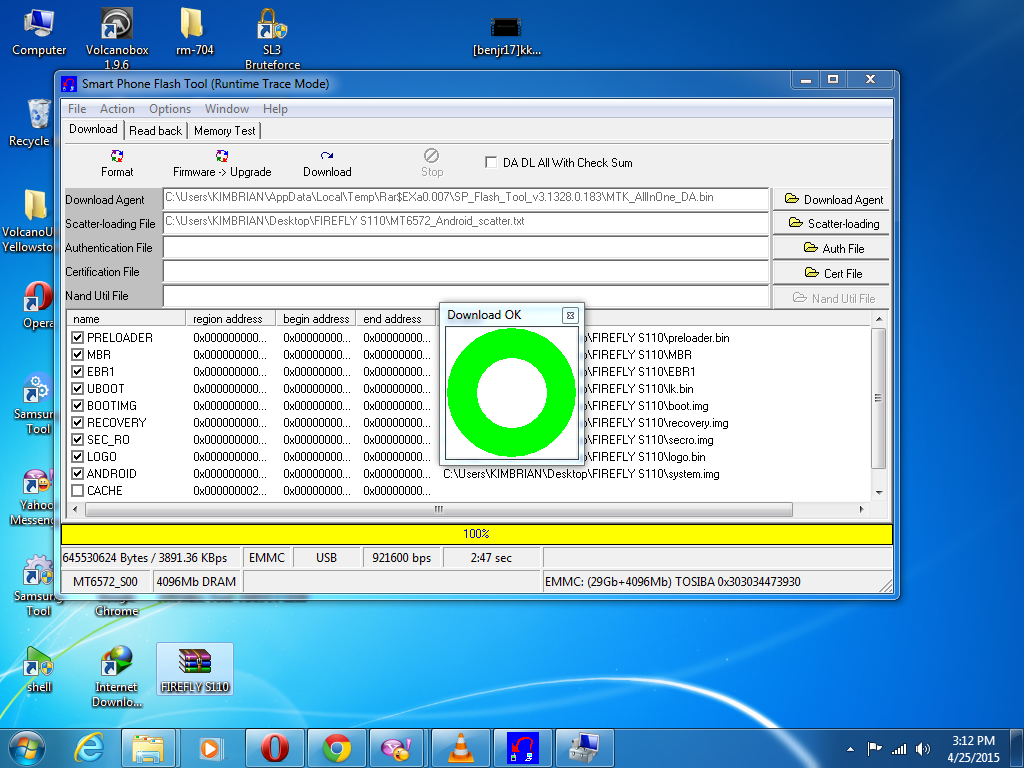This screenshot has width=1024, height=768.
Task: Click the Scatter-loading browse button
Action: (x=833, y=224)
